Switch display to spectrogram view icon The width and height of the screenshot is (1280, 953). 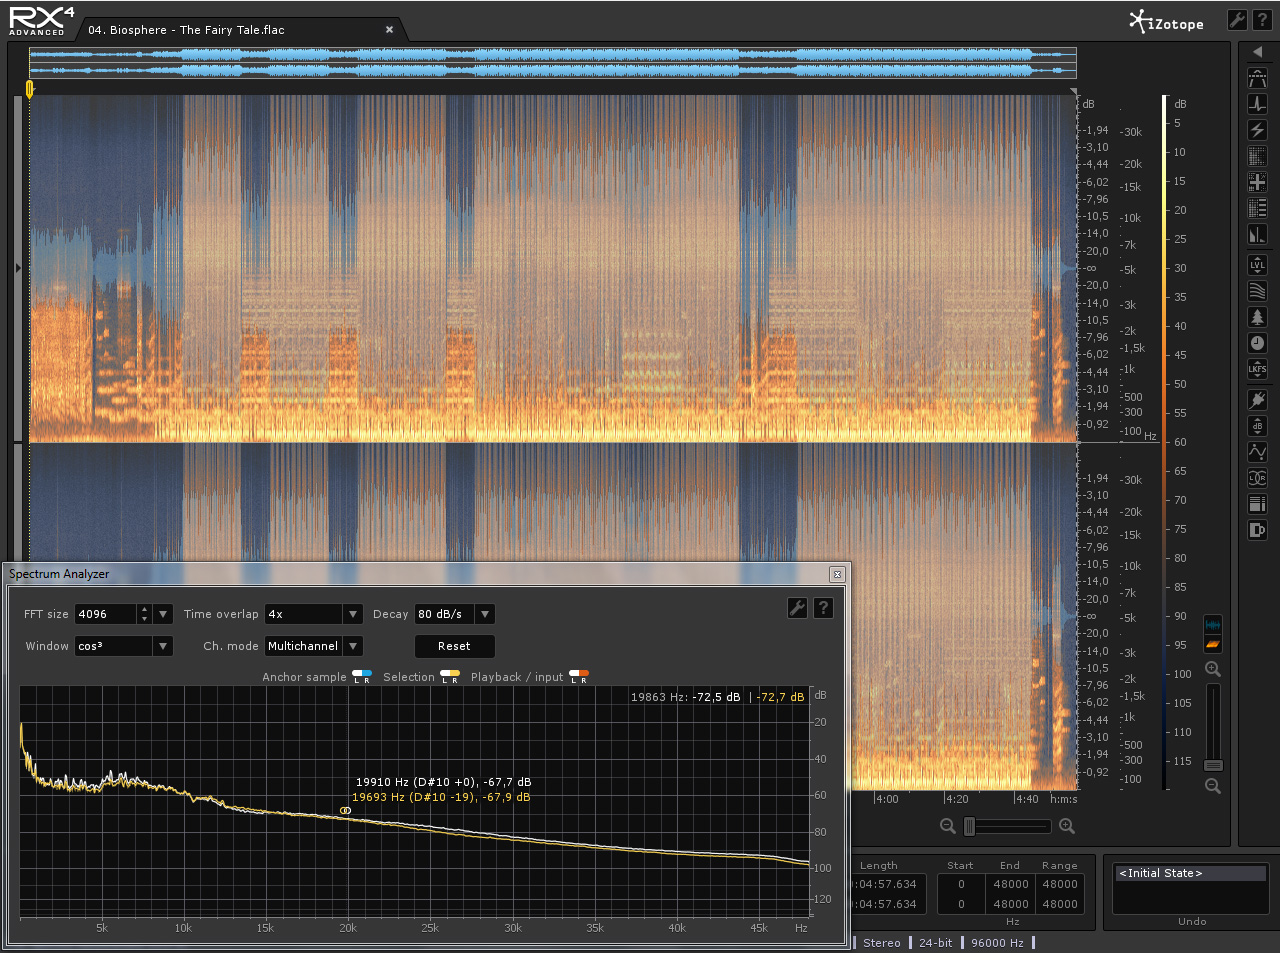coord(1213,644)
